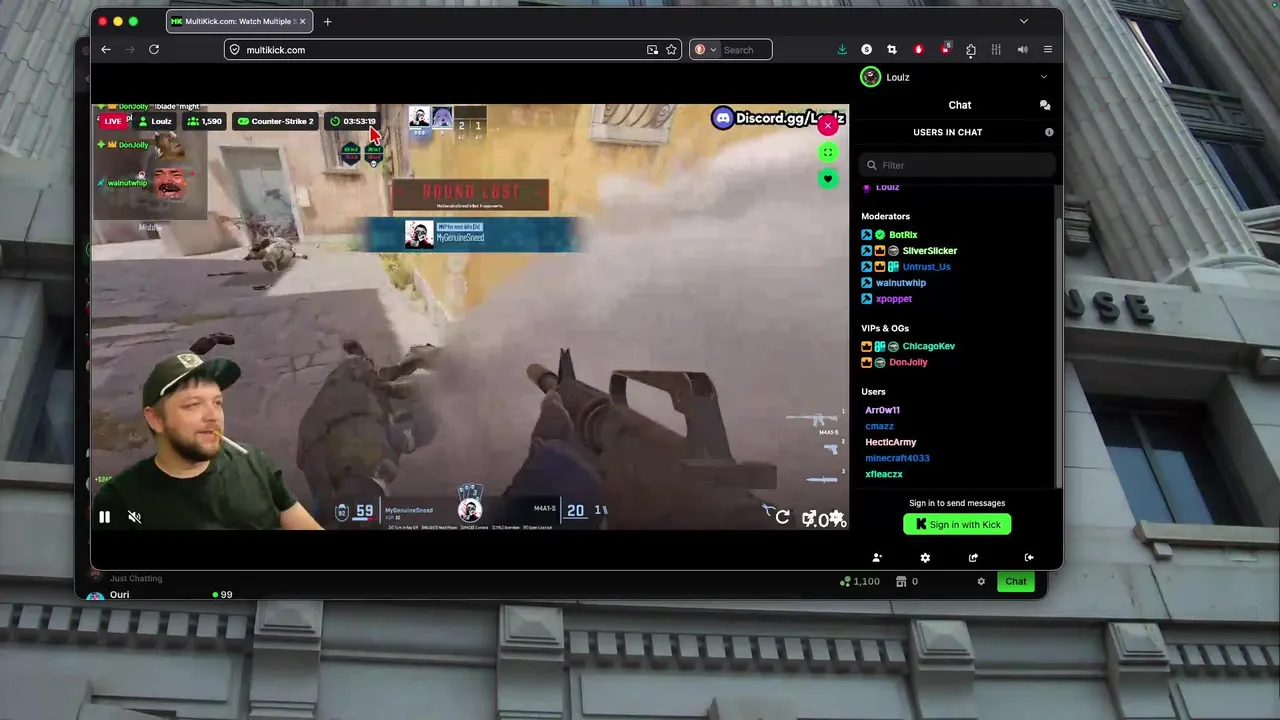1280x720 pixels.
Task: Click the equalizer sliders extension icon
Action: point(996,49)
